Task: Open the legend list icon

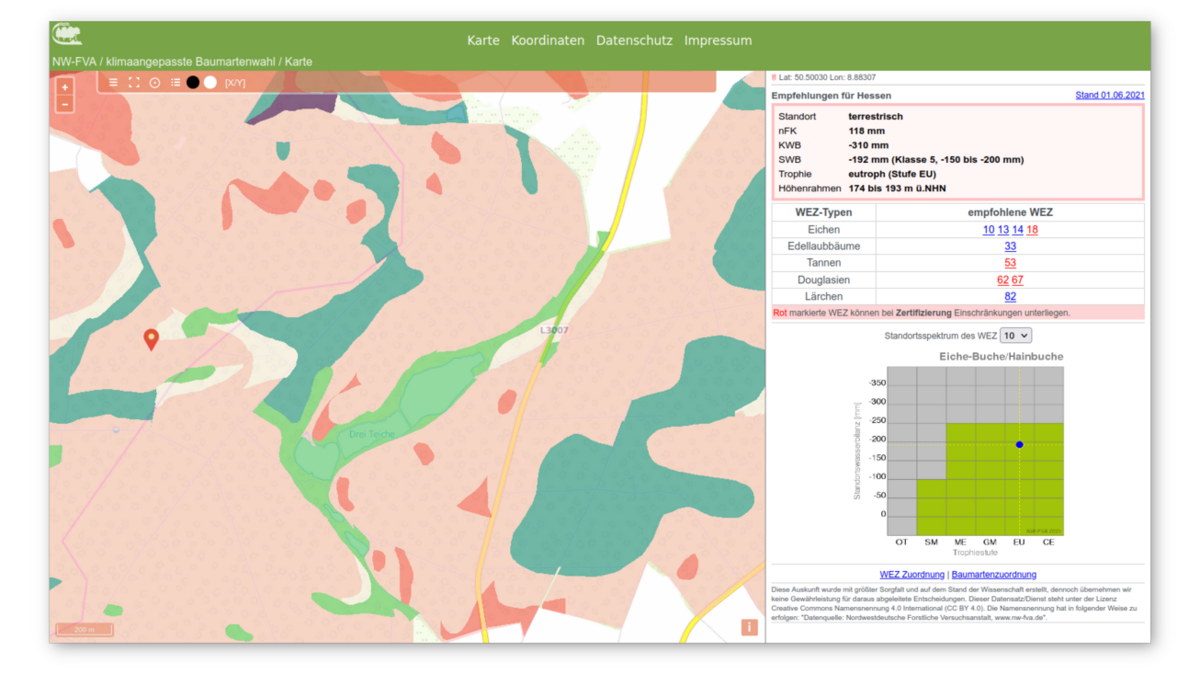Action: pyautogui.click(x=175, y=83)
